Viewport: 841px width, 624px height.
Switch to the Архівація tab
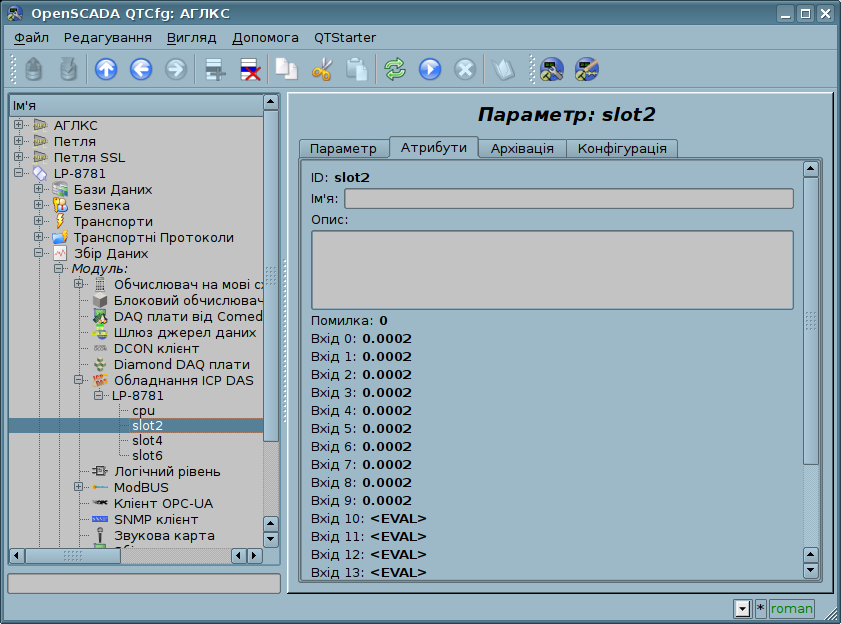pyautogui.click(x=522, y=148)
